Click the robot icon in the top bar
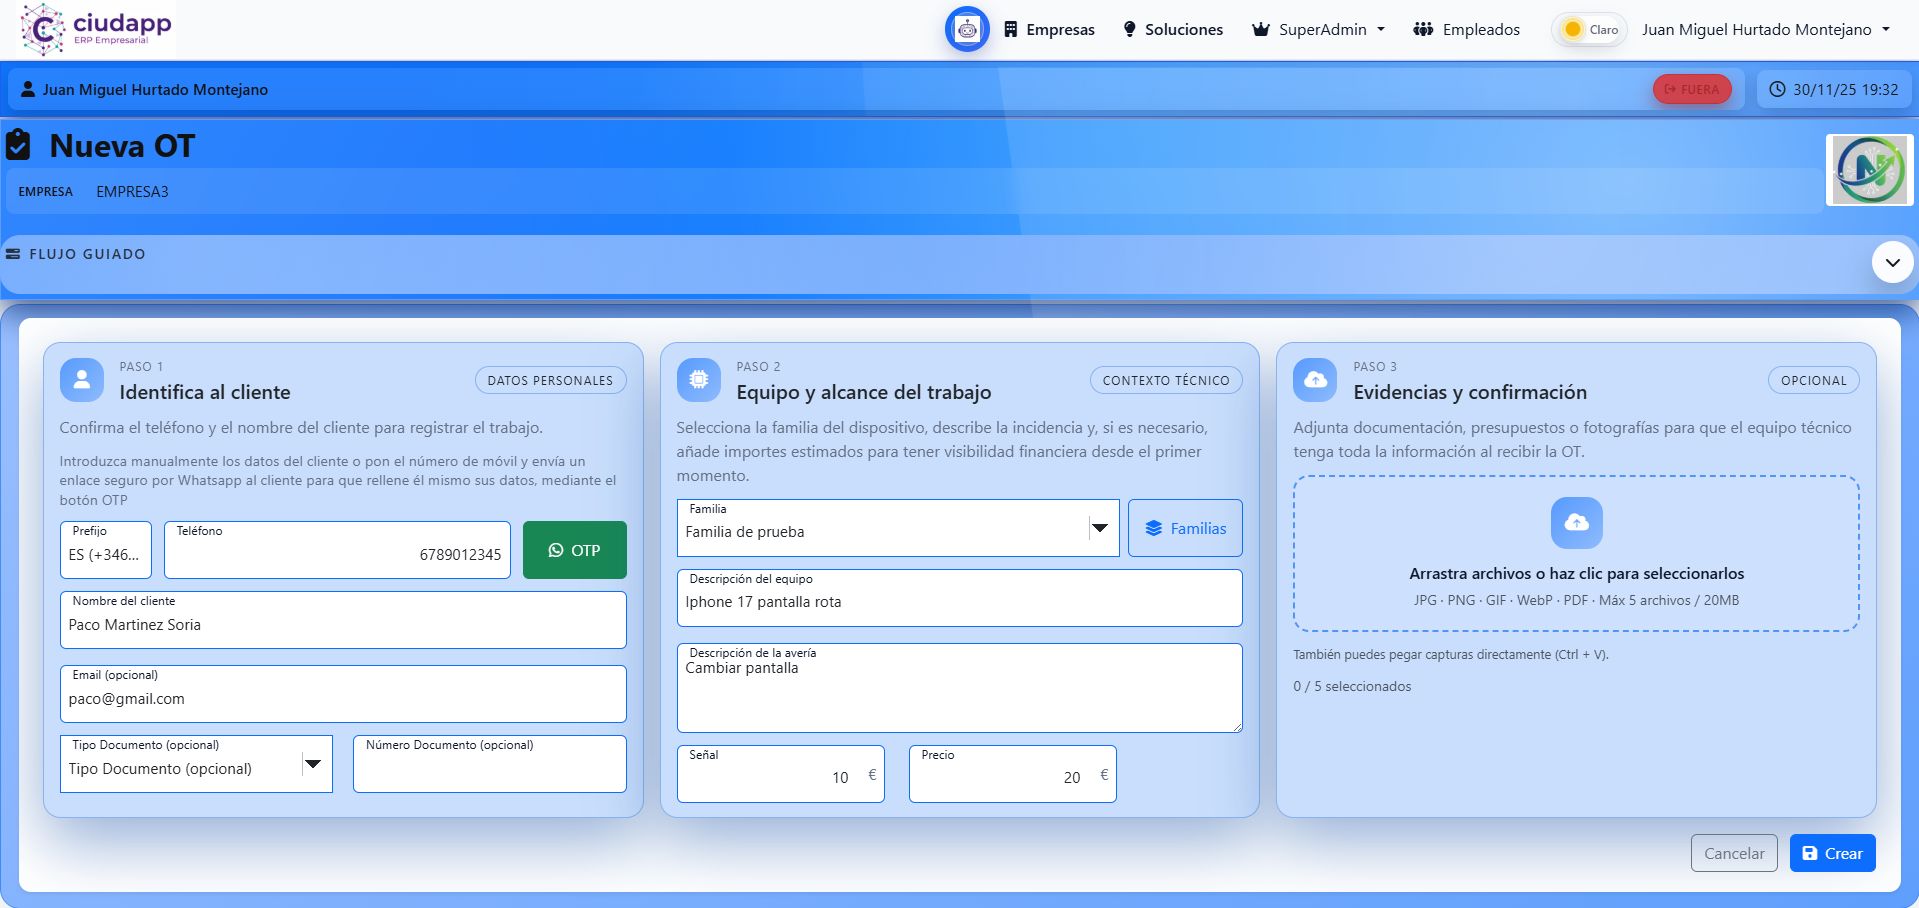1919x908 pixels. tap(966, 29)
